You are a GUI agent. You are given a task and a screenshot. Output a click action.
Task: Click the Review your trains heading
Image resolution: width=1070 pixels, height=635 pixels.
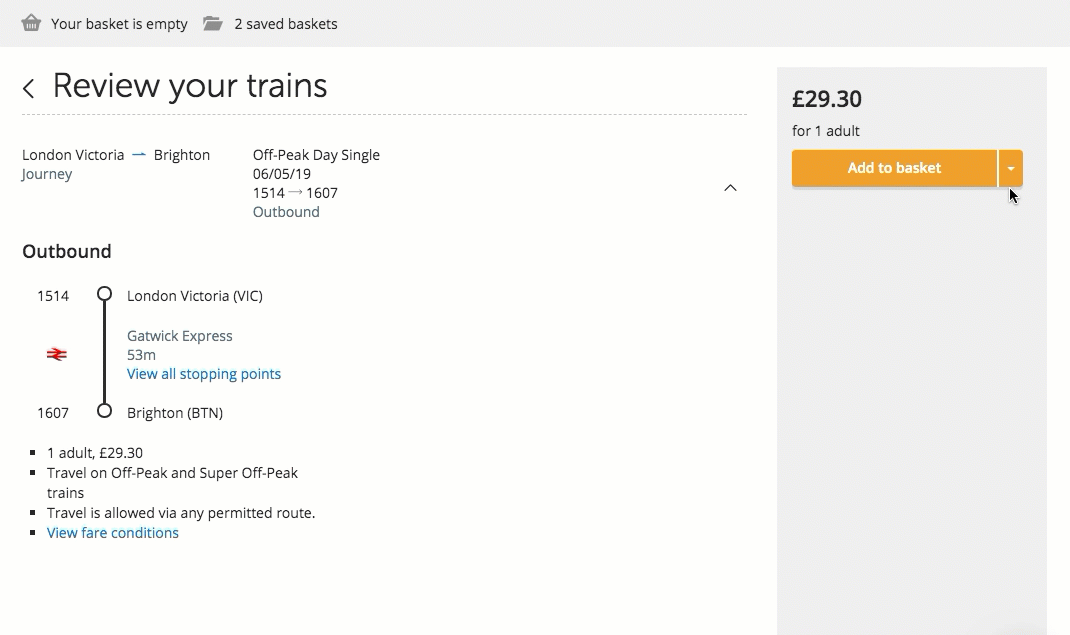(x=190, y=86)
